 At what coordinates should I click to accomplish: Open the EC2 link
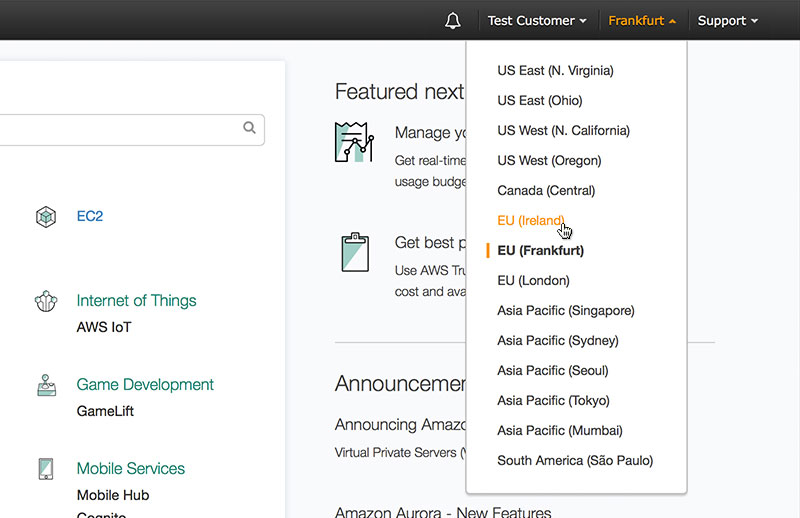tap(90, 216)
